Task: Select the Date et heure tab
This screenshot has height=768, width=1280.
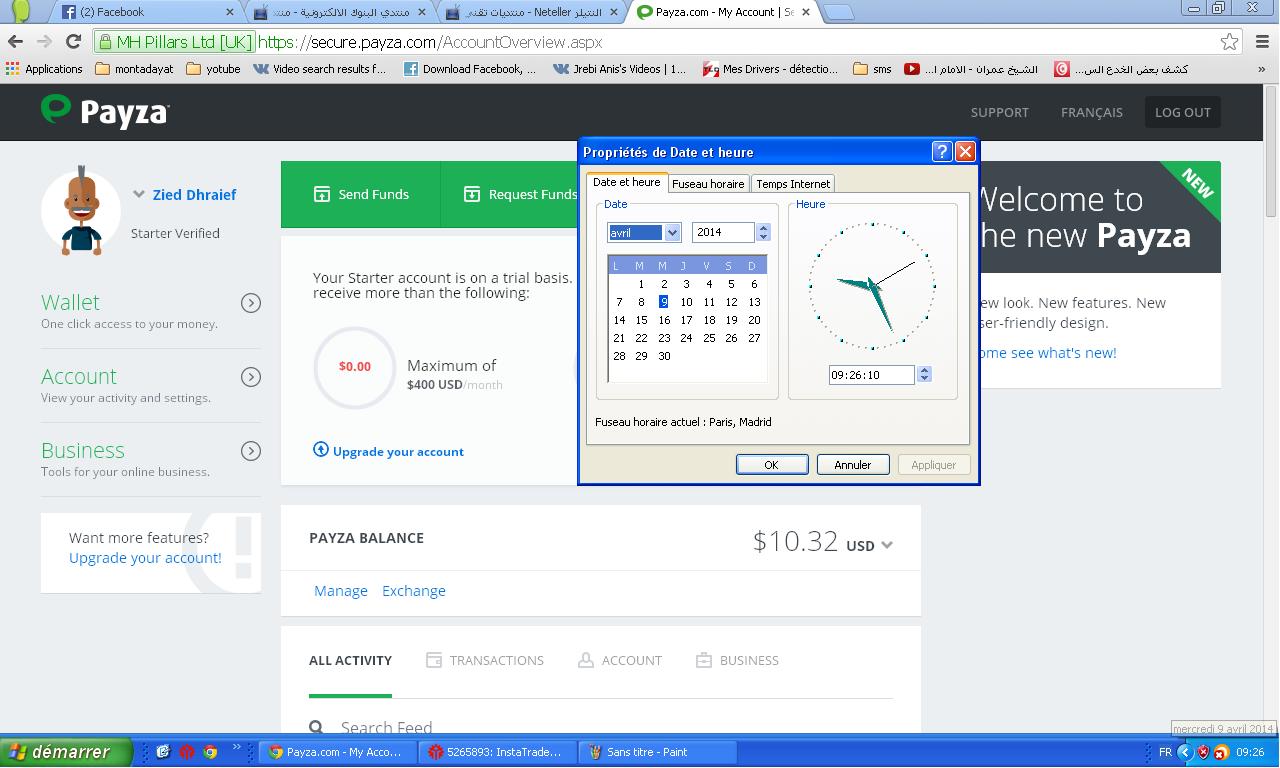Action: pyautogui.click(x=627, y=182)
